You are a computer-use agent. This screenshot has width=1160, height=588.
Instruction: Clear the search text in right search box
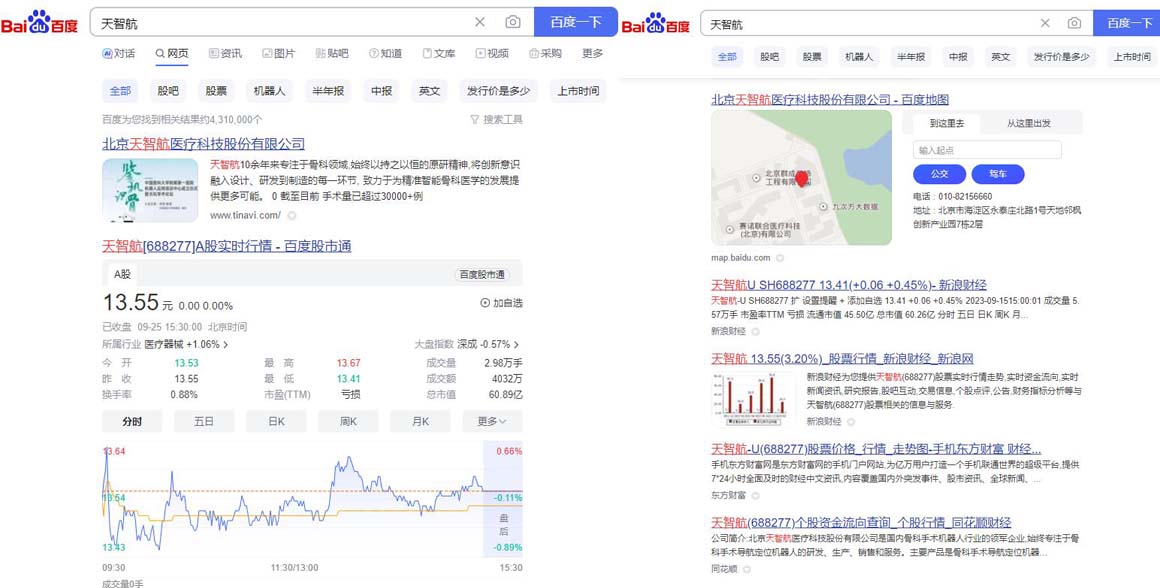tap(1045, 23)
